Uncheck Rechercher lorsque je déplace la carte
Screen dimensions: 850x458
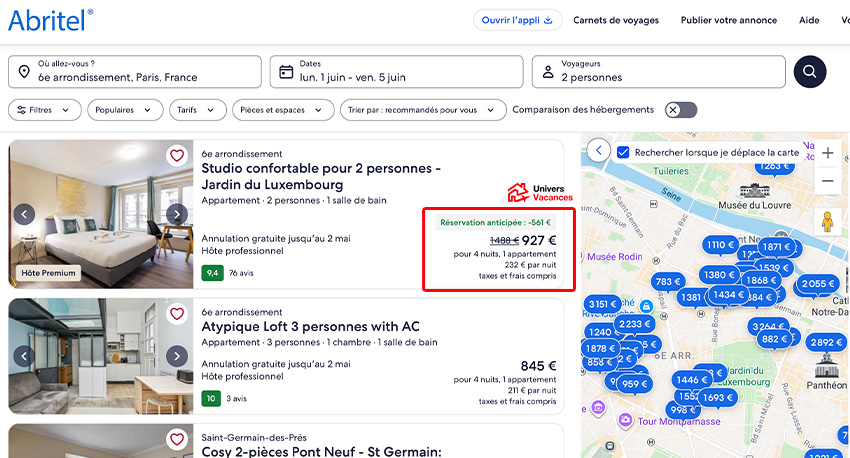pyautogui.click(x=623, y=152)
